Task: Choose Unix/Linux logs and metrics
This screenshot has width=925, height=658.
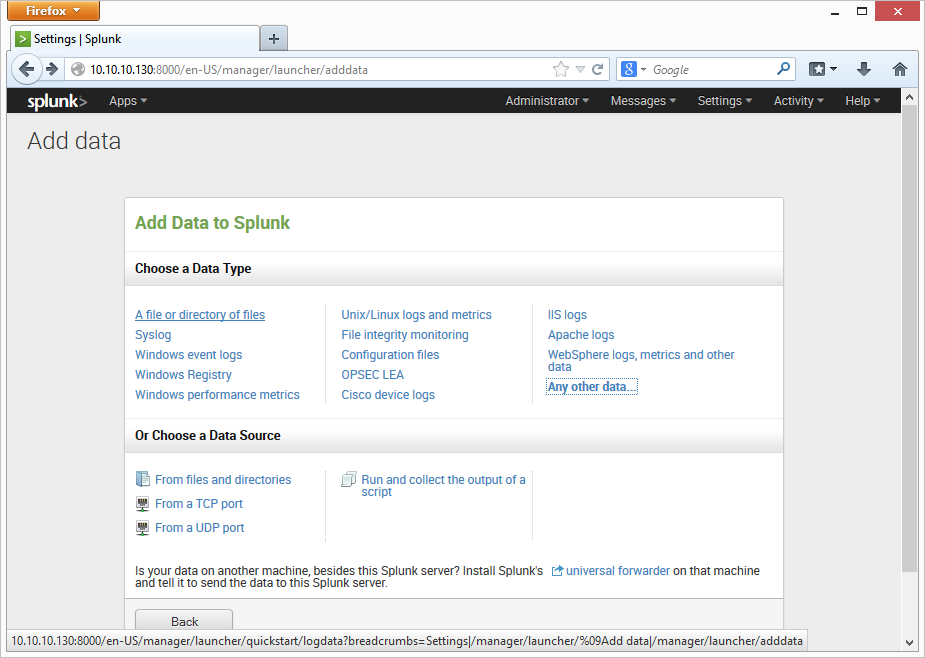Action: [x=416, y=315]
